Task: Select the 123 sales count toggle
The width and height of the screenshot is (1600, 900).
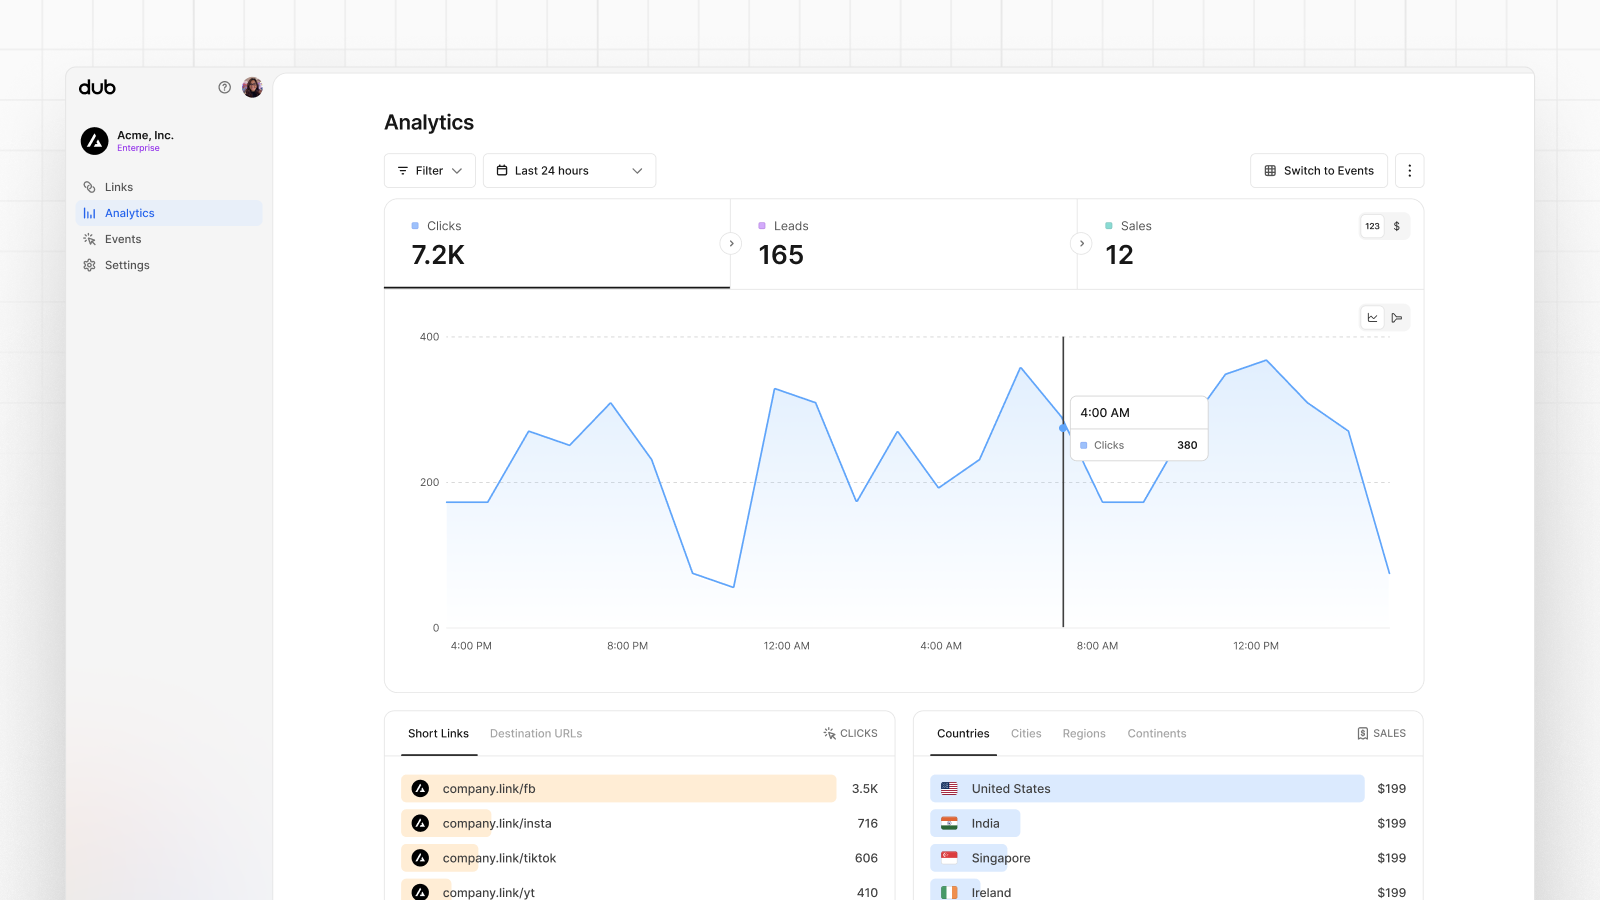Action: tap(1372, 226)
